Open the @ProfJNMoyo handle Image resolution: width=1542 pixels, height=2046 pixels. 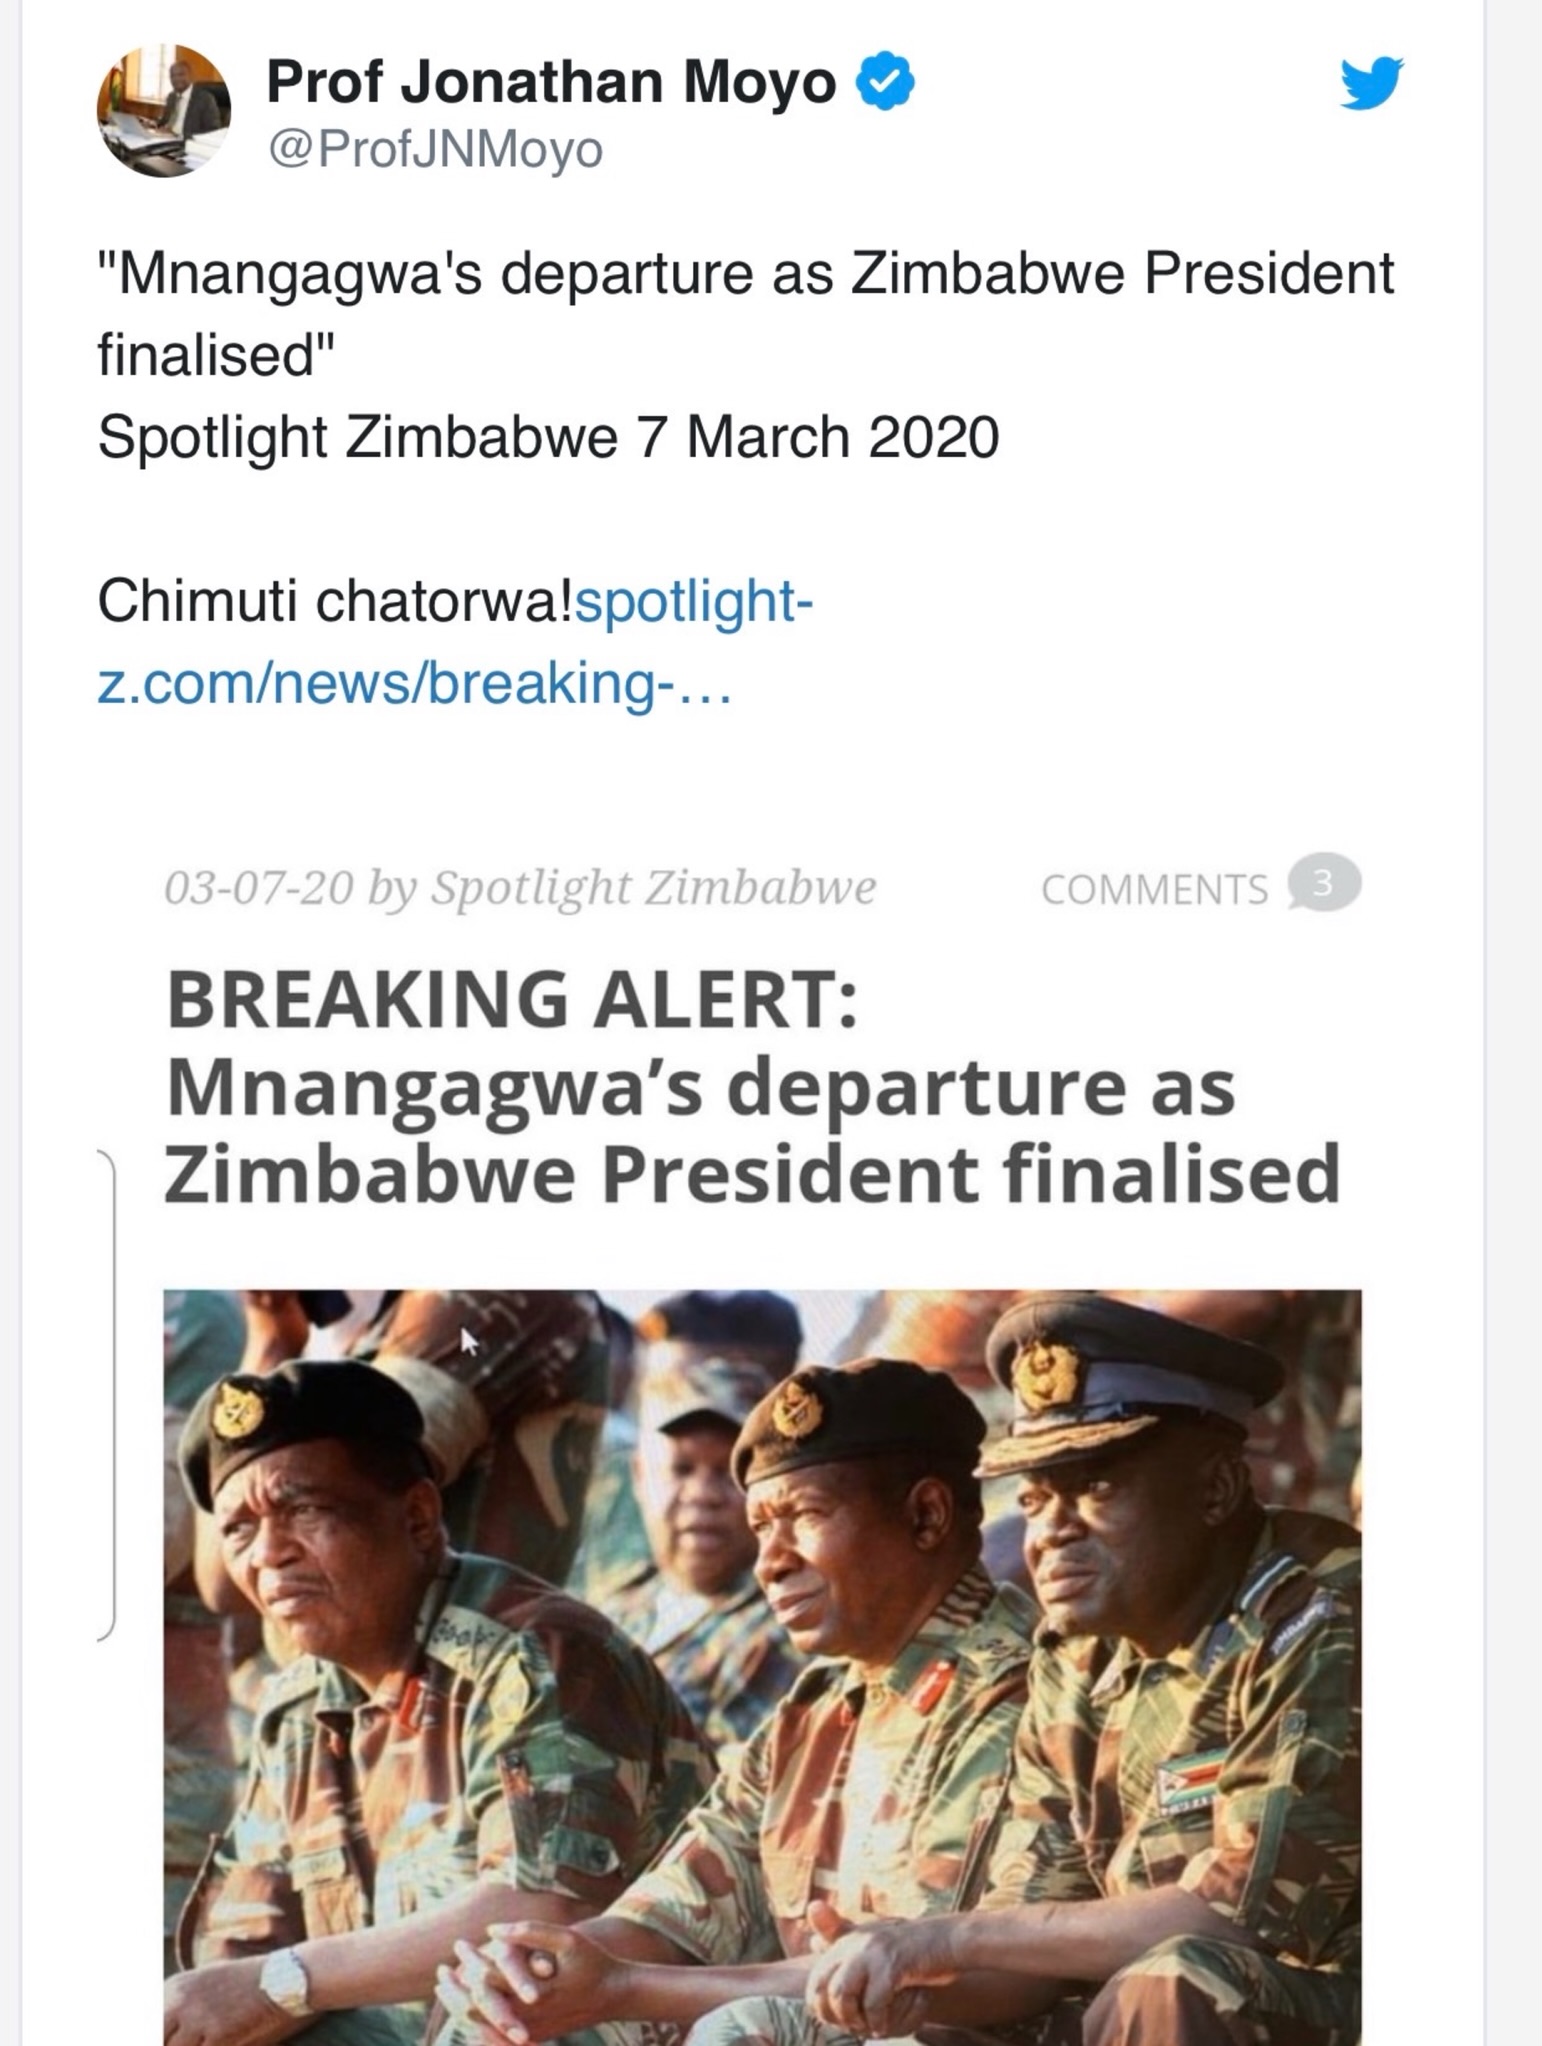[435, 150]
